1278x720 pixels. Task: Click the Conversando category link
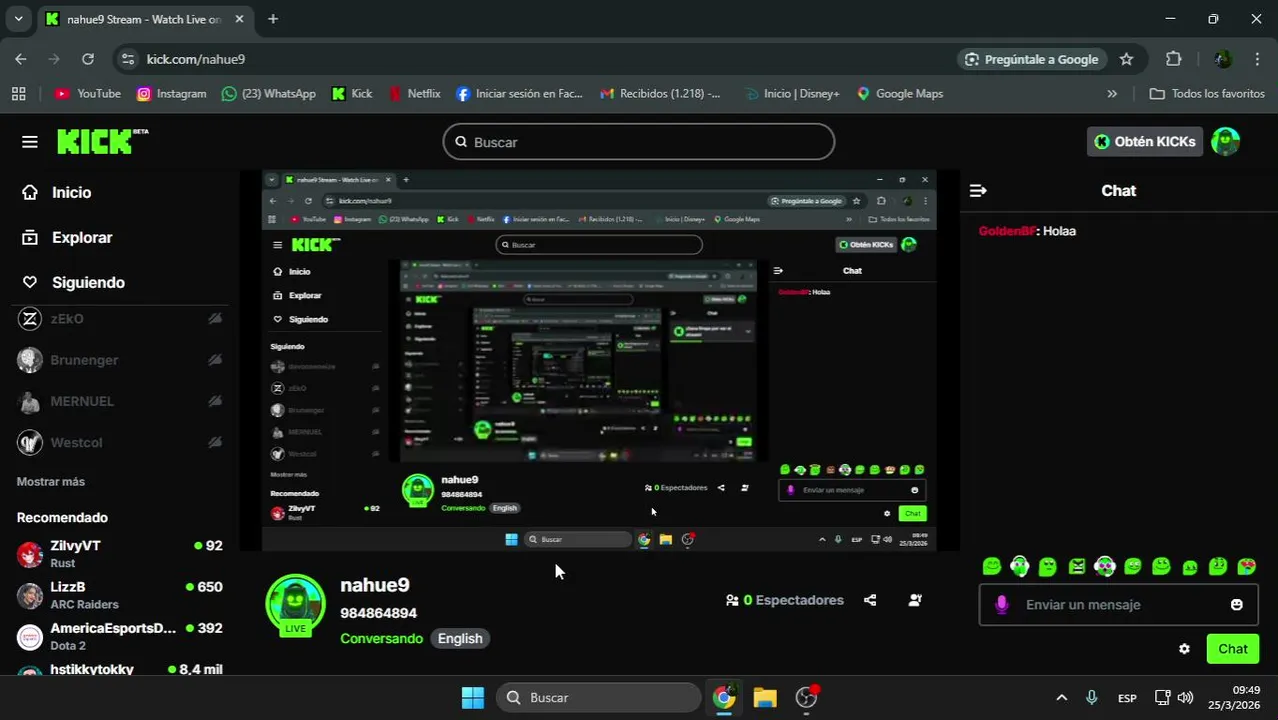381,638
